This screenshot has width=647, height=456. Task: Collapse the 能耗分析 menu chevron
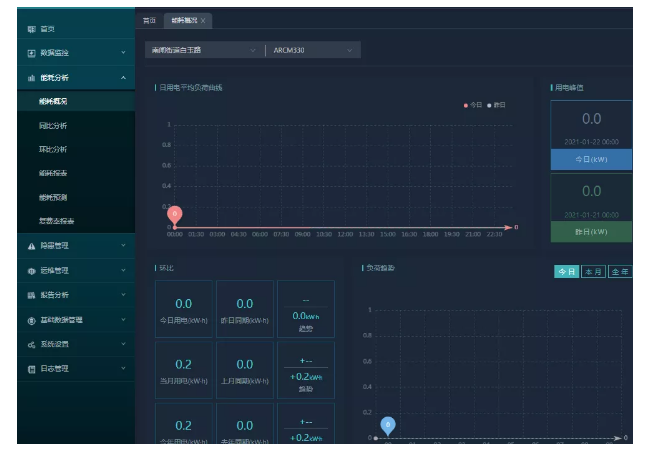click(123, 78)
